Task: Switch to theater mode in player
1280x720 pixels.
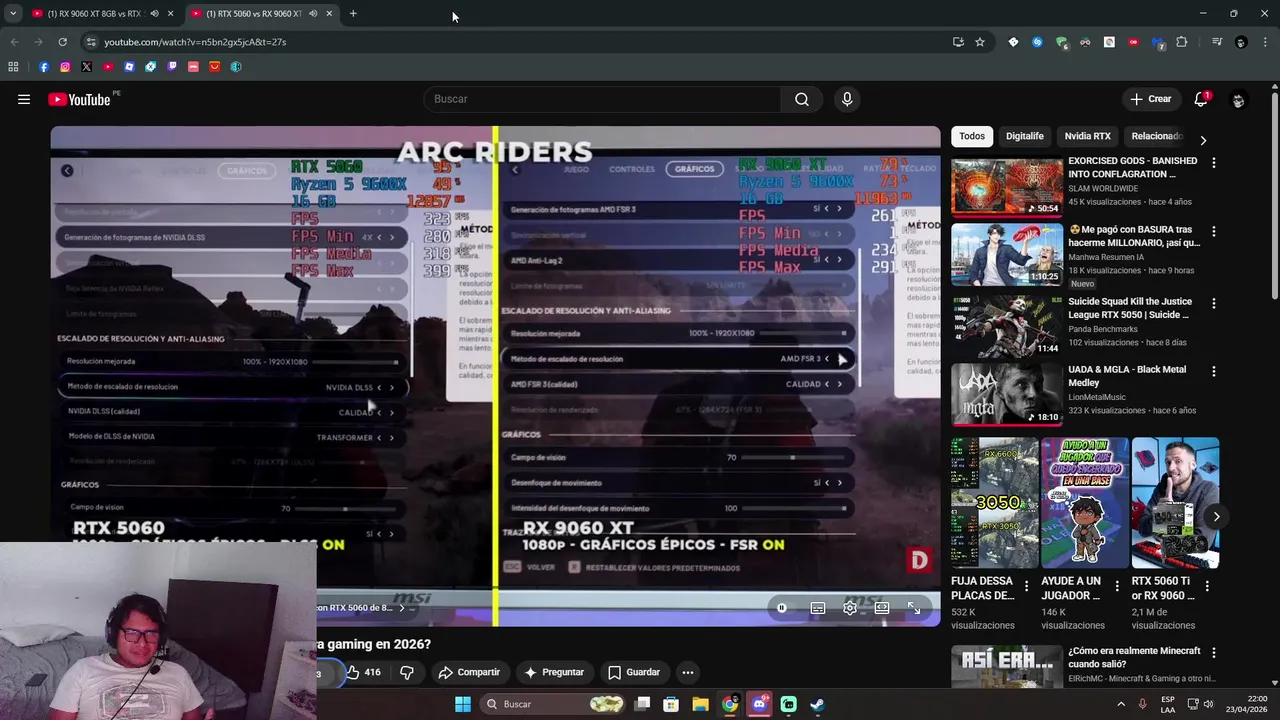Action: pos(882,608)
